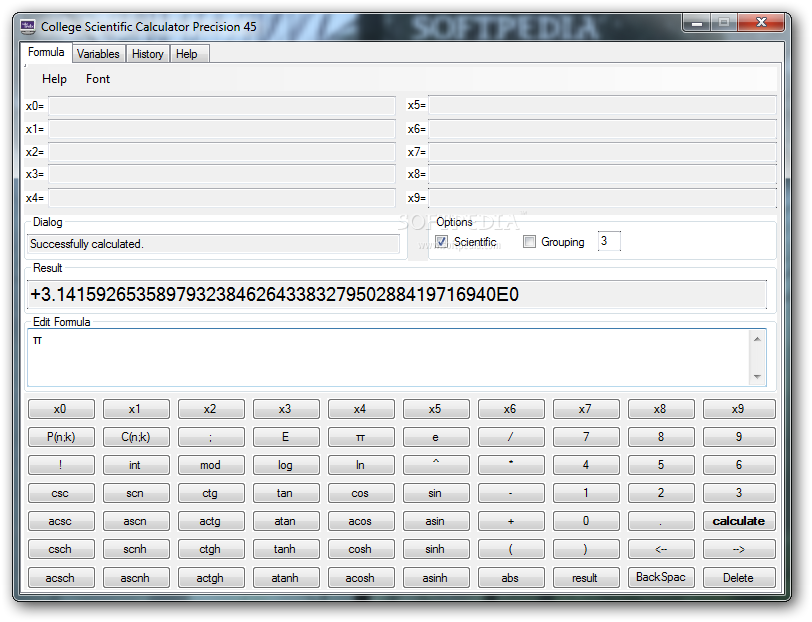
Task: Uncheck the Scientific option
Action: point(441,242)
